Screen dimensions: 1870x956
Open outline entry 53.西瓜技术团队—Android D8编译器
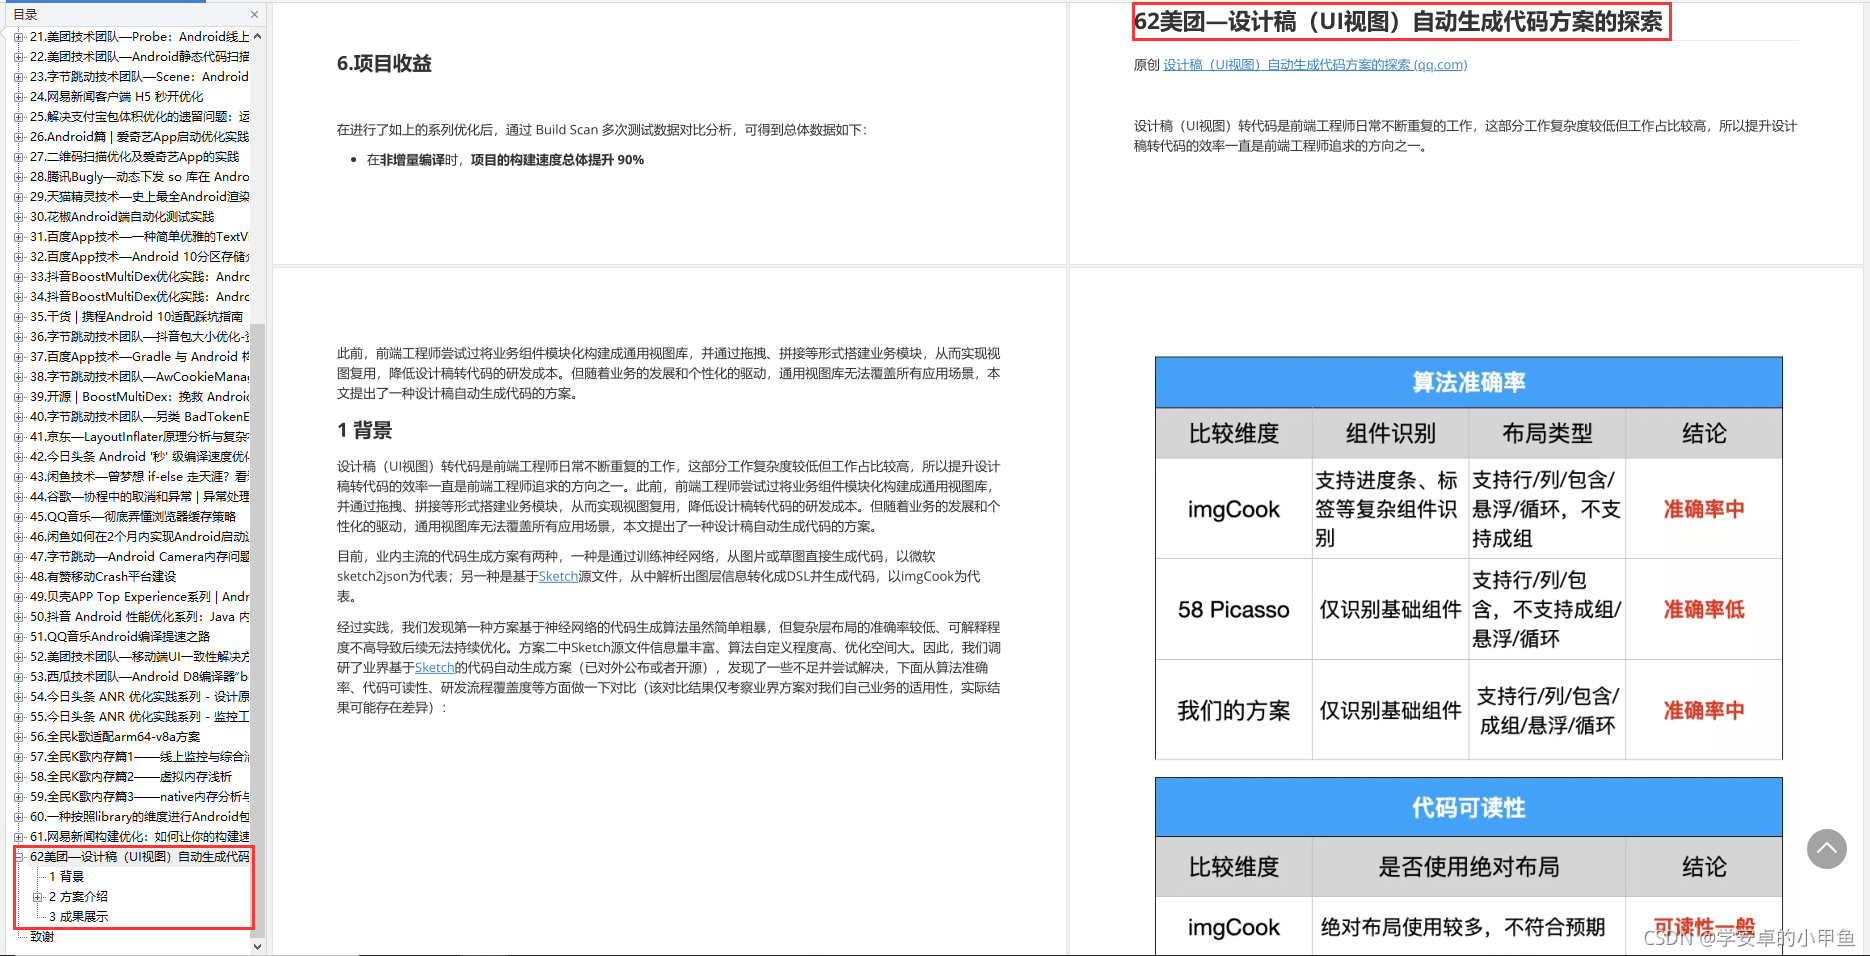(139, 677)
